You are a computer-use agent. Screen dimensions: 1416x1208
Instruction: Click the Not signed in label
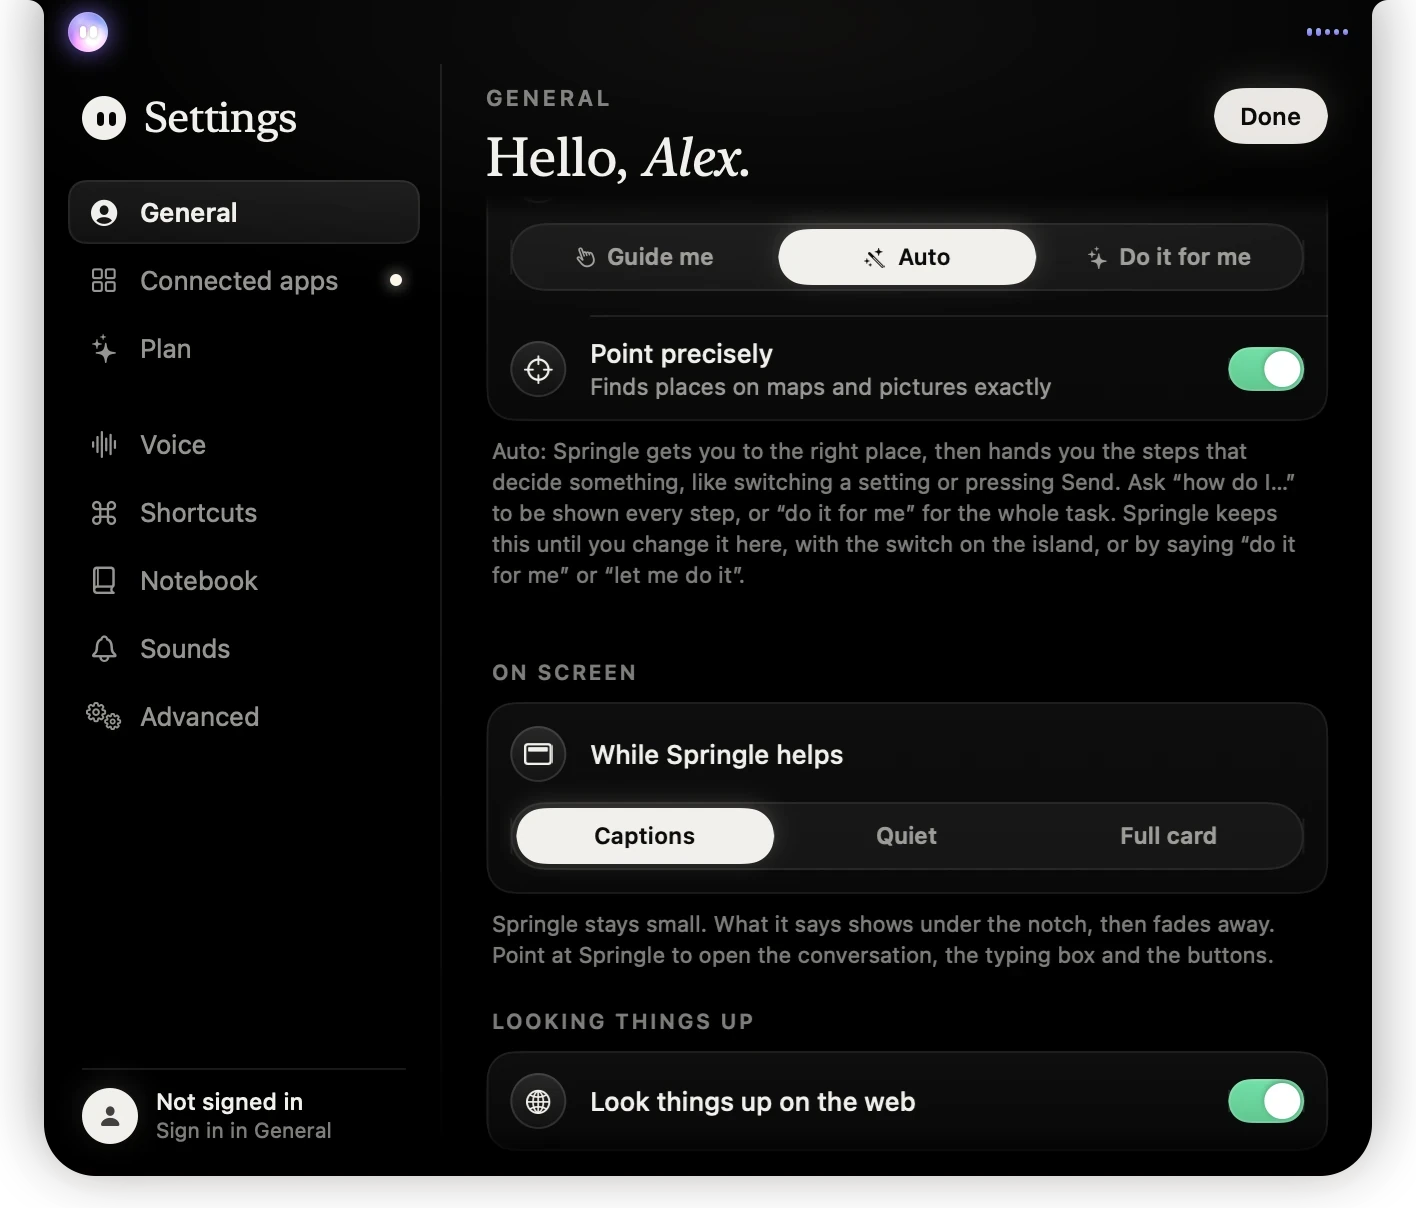pos(229,1102)
